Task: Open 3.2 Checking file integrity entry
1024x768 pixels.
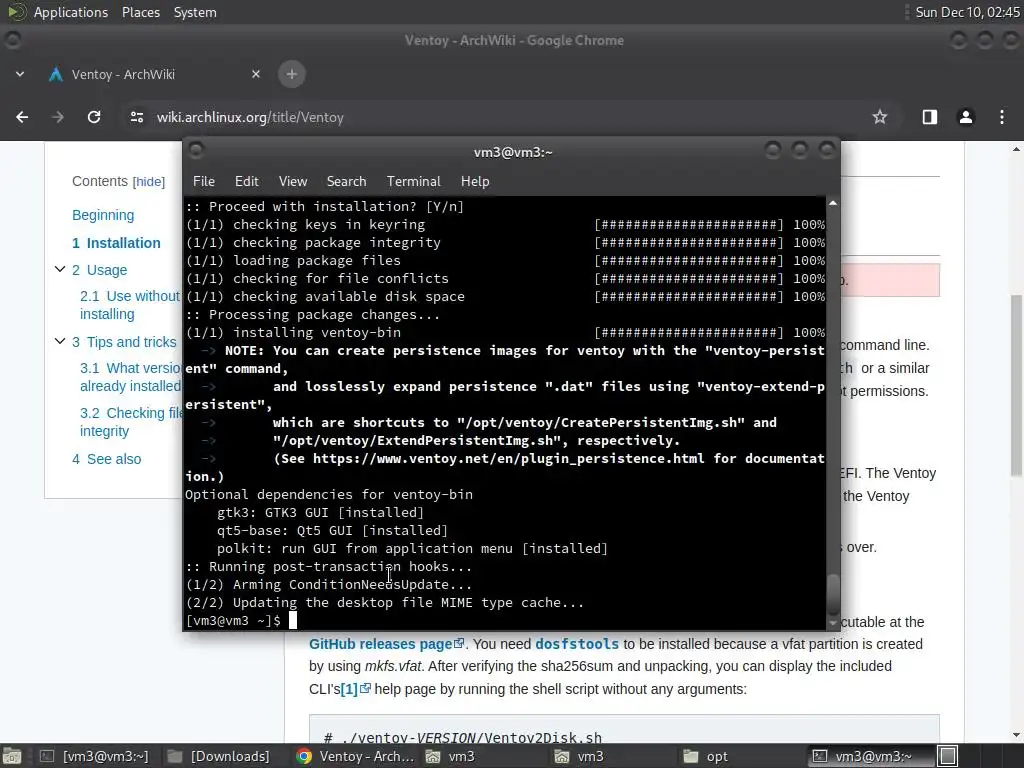Action: [131, 422]
